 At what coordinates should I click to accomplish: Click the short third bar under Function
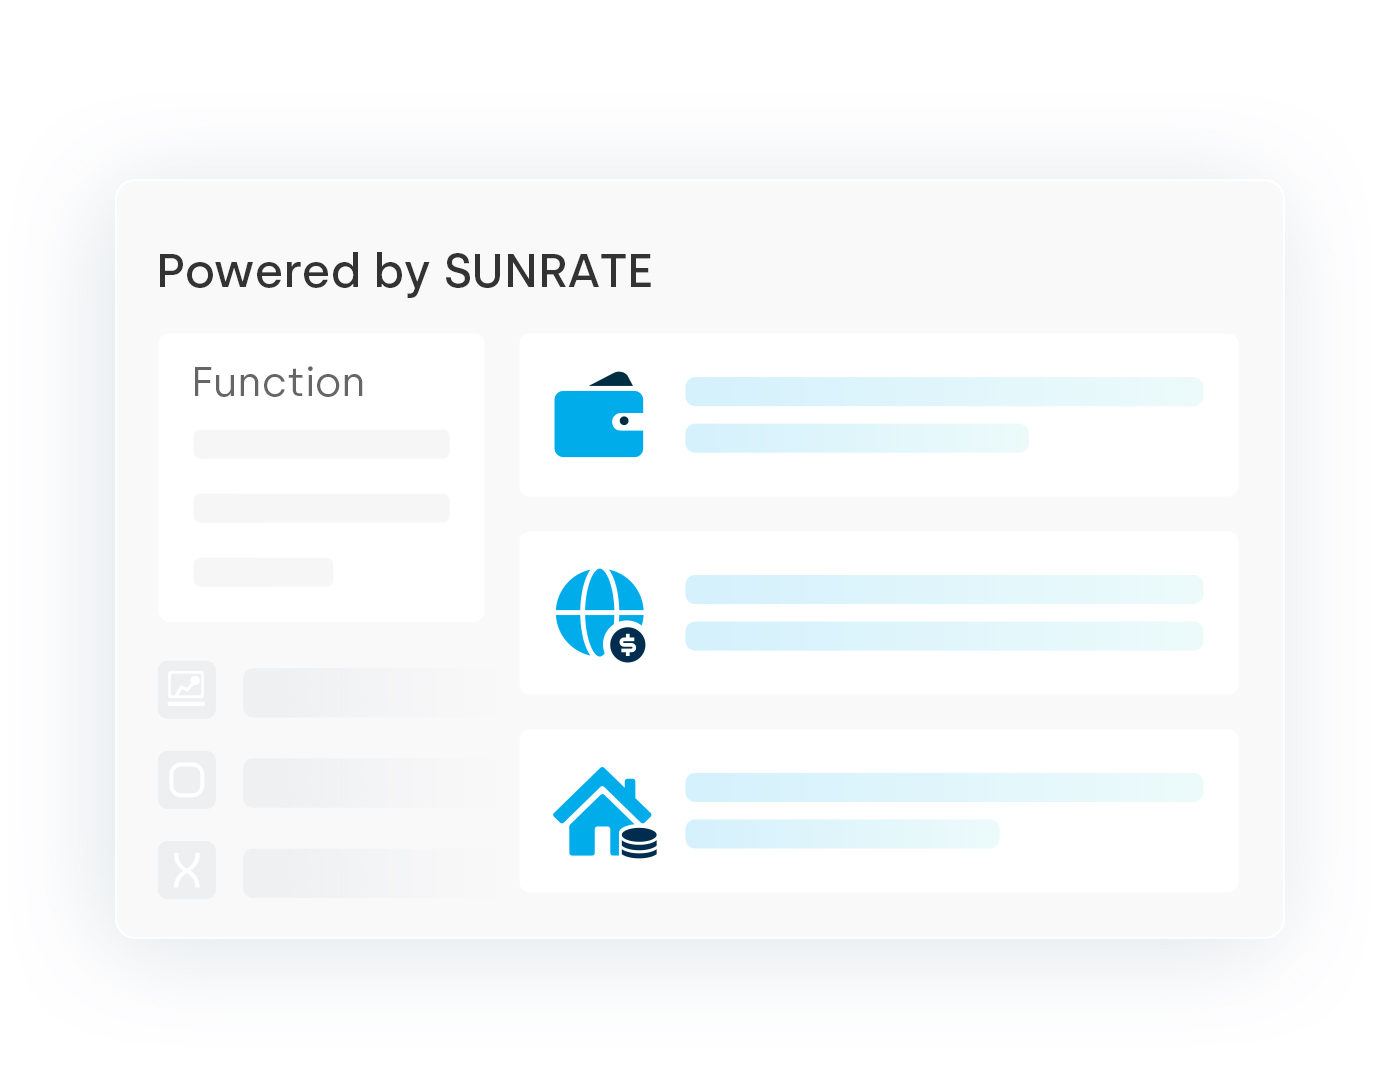coord(263,572)
